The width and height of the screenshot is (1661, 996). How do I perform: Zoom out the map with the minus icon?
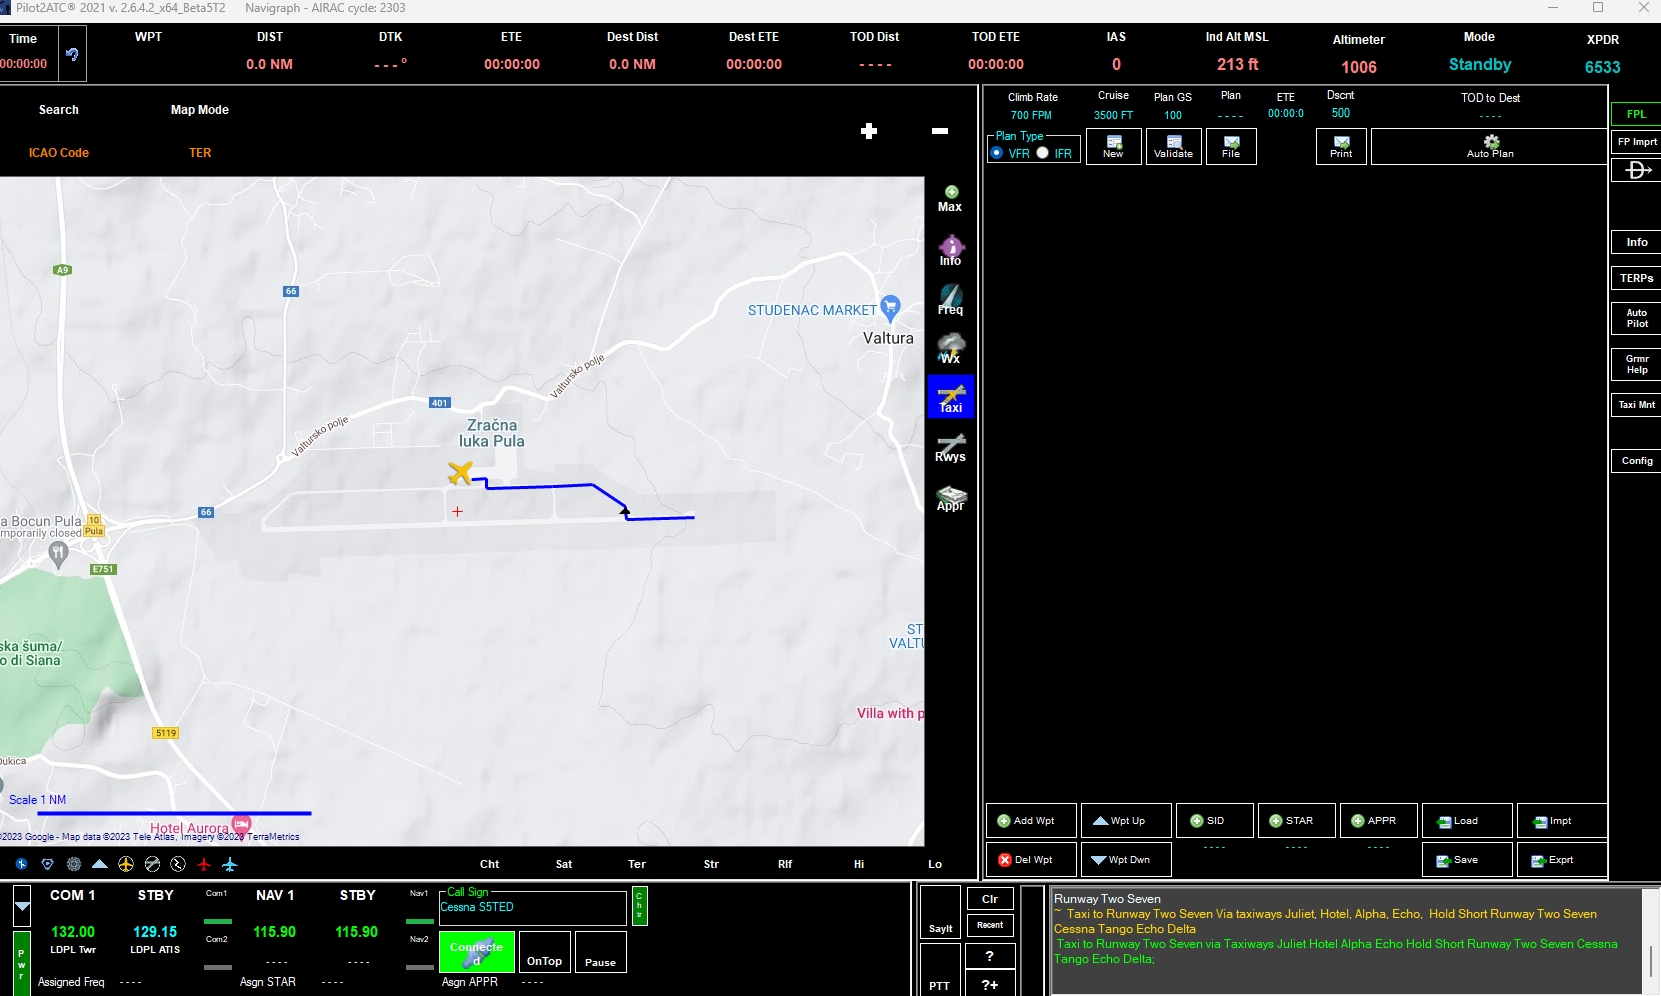940,131
